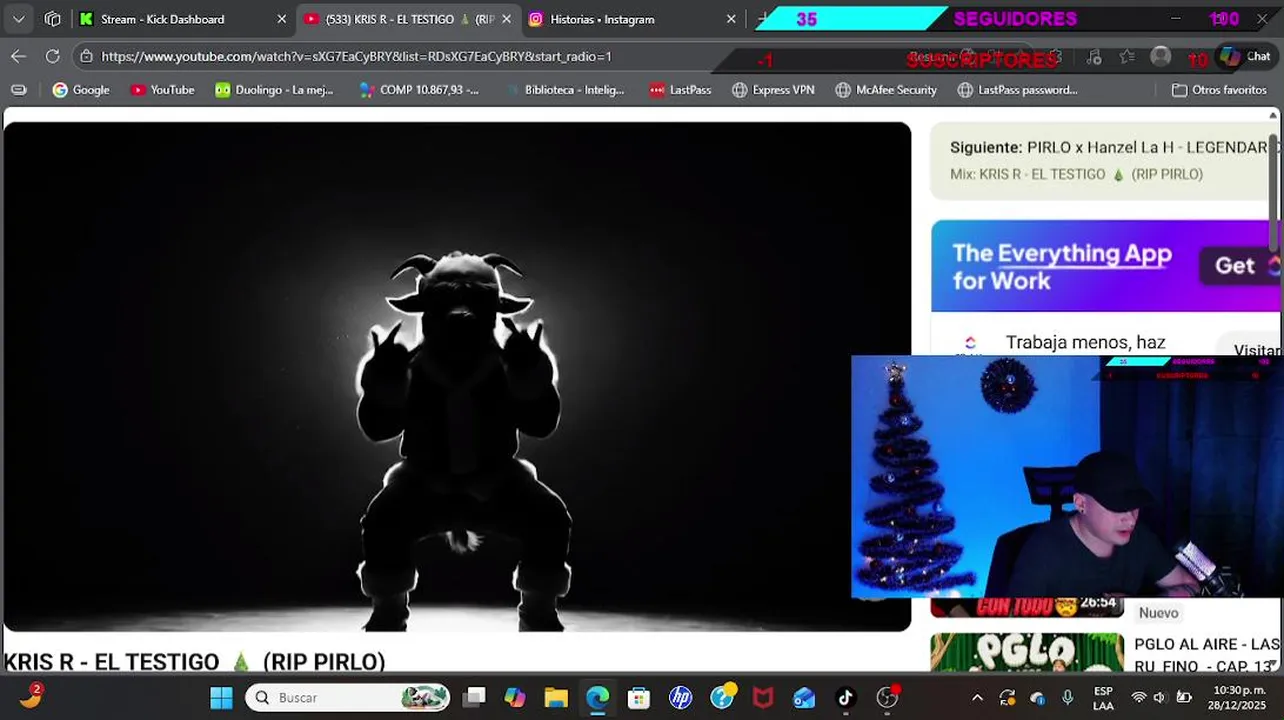
Task: Click the Buscar taskbar search box
Action: [347, 698]
